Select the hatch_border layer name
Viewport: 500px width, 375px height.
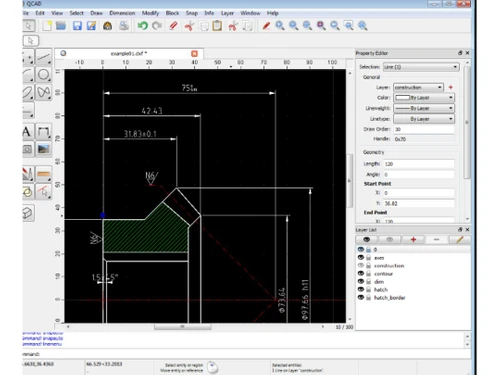390,298
